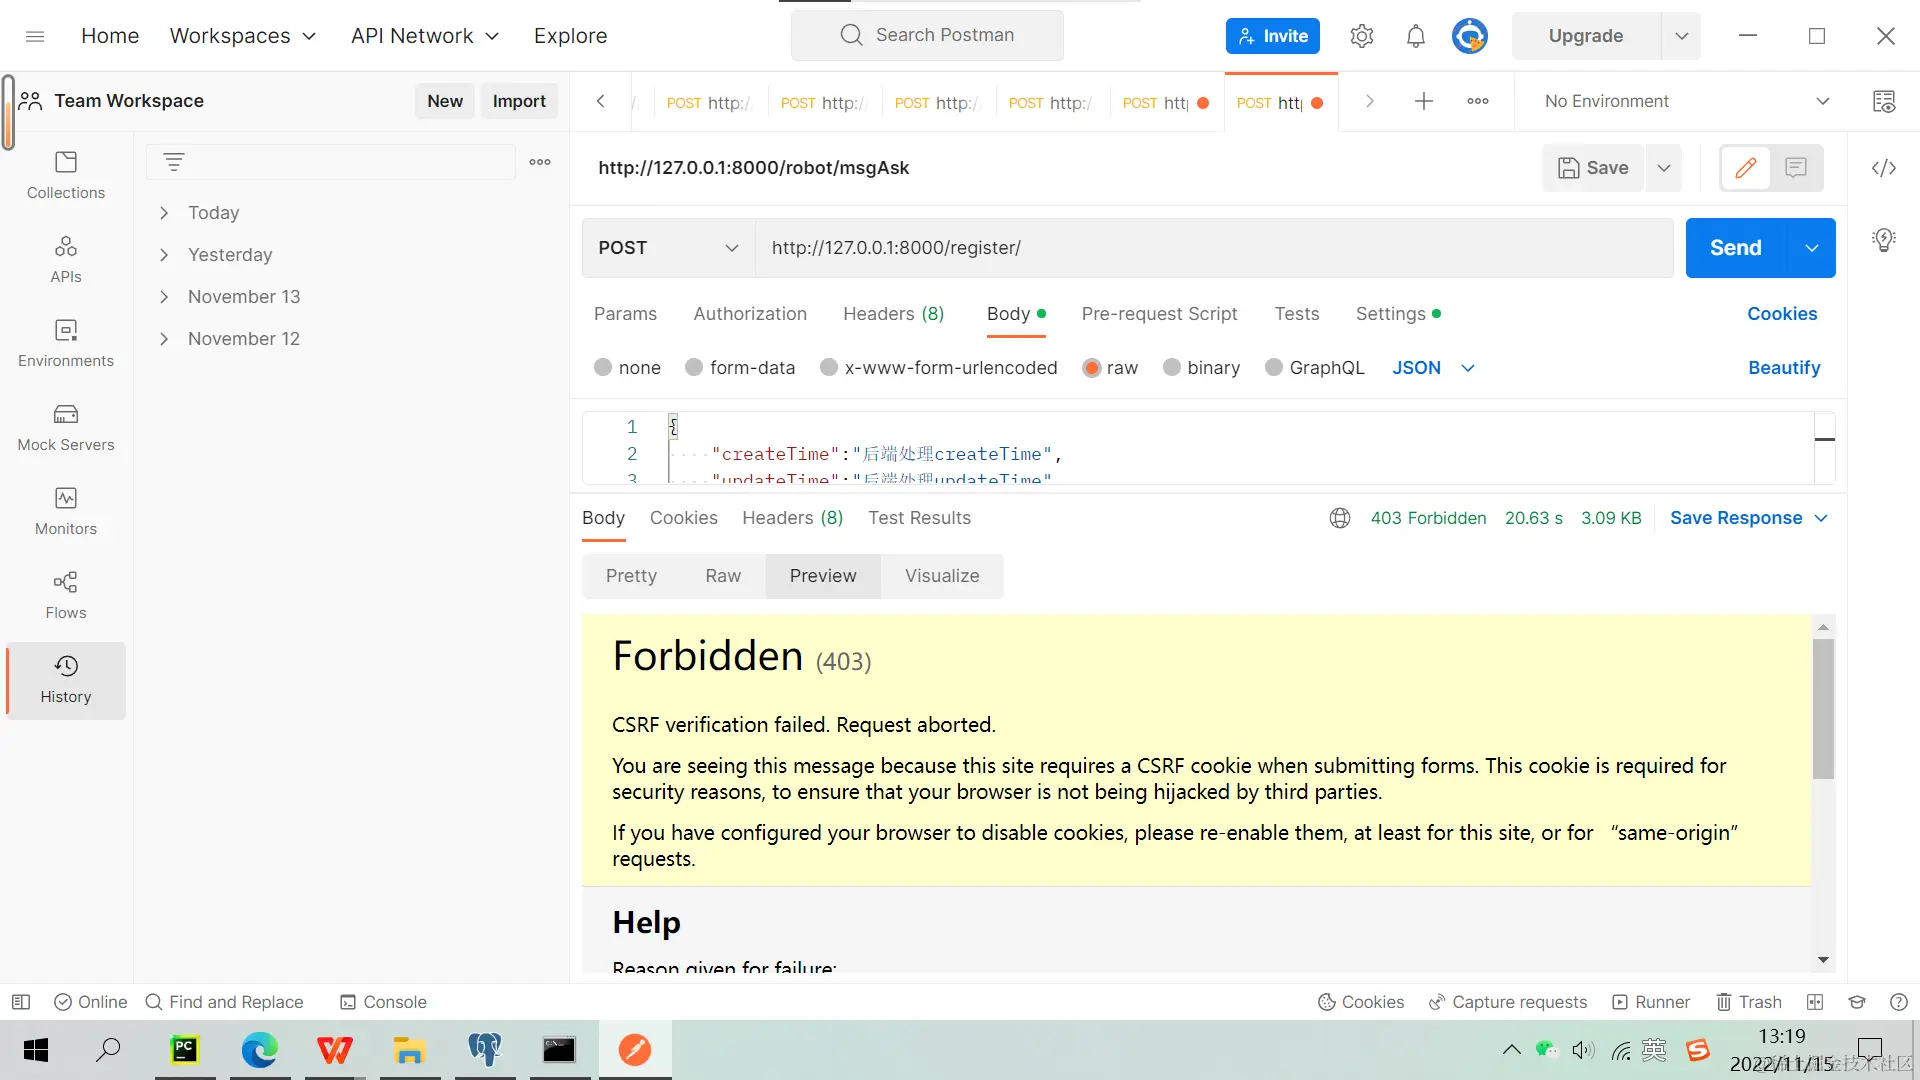Switch to the Authorization tab
The width and height of the screenshot is (1920, 1080).
tap(750, 314)
